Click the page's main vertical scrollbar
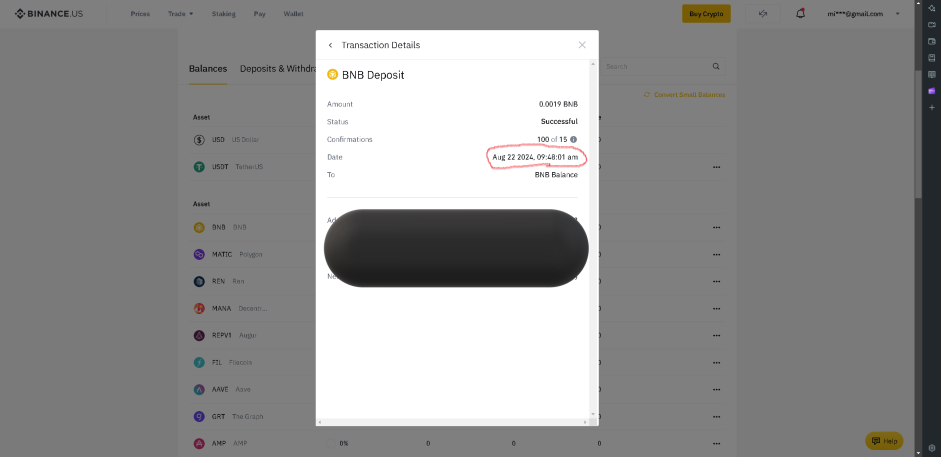The width and height of the screenshot is (941, 457). pos(918,134)
